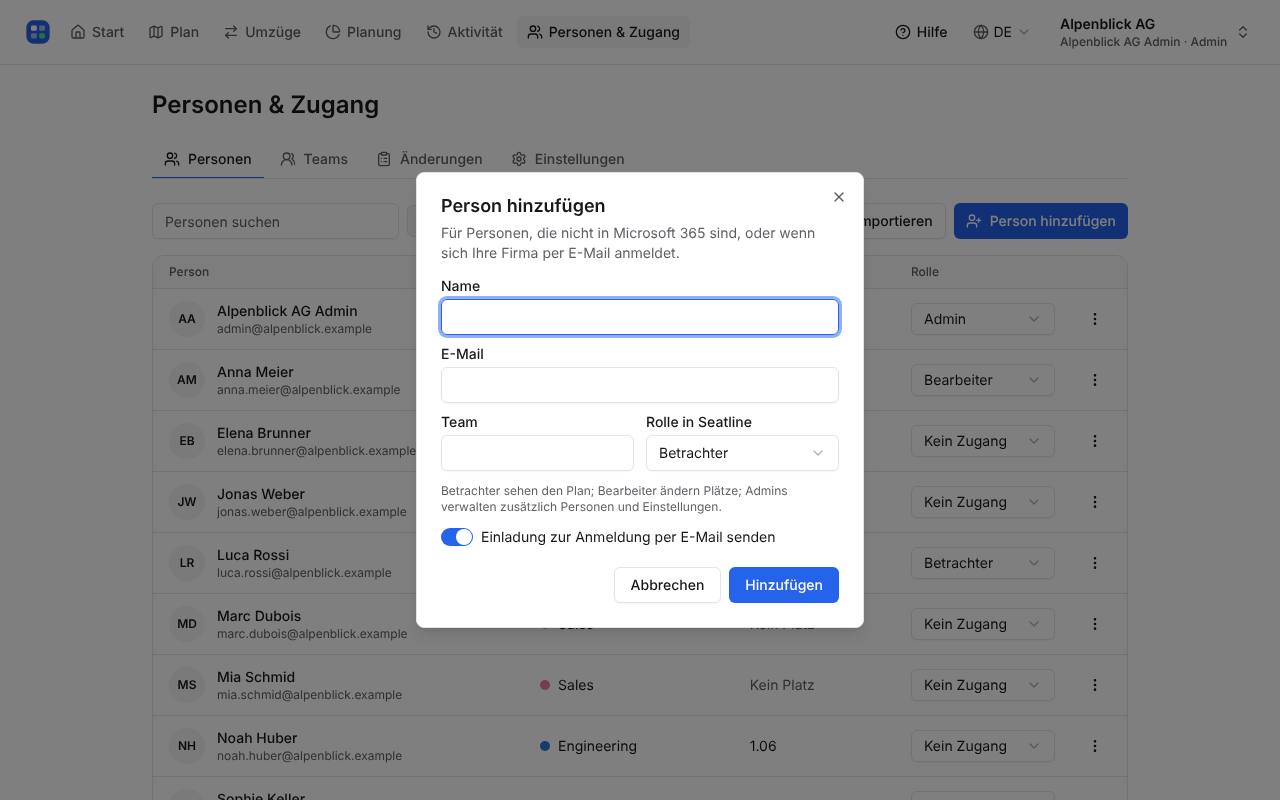Switch to the Einstellungen tab

[568, 159]
